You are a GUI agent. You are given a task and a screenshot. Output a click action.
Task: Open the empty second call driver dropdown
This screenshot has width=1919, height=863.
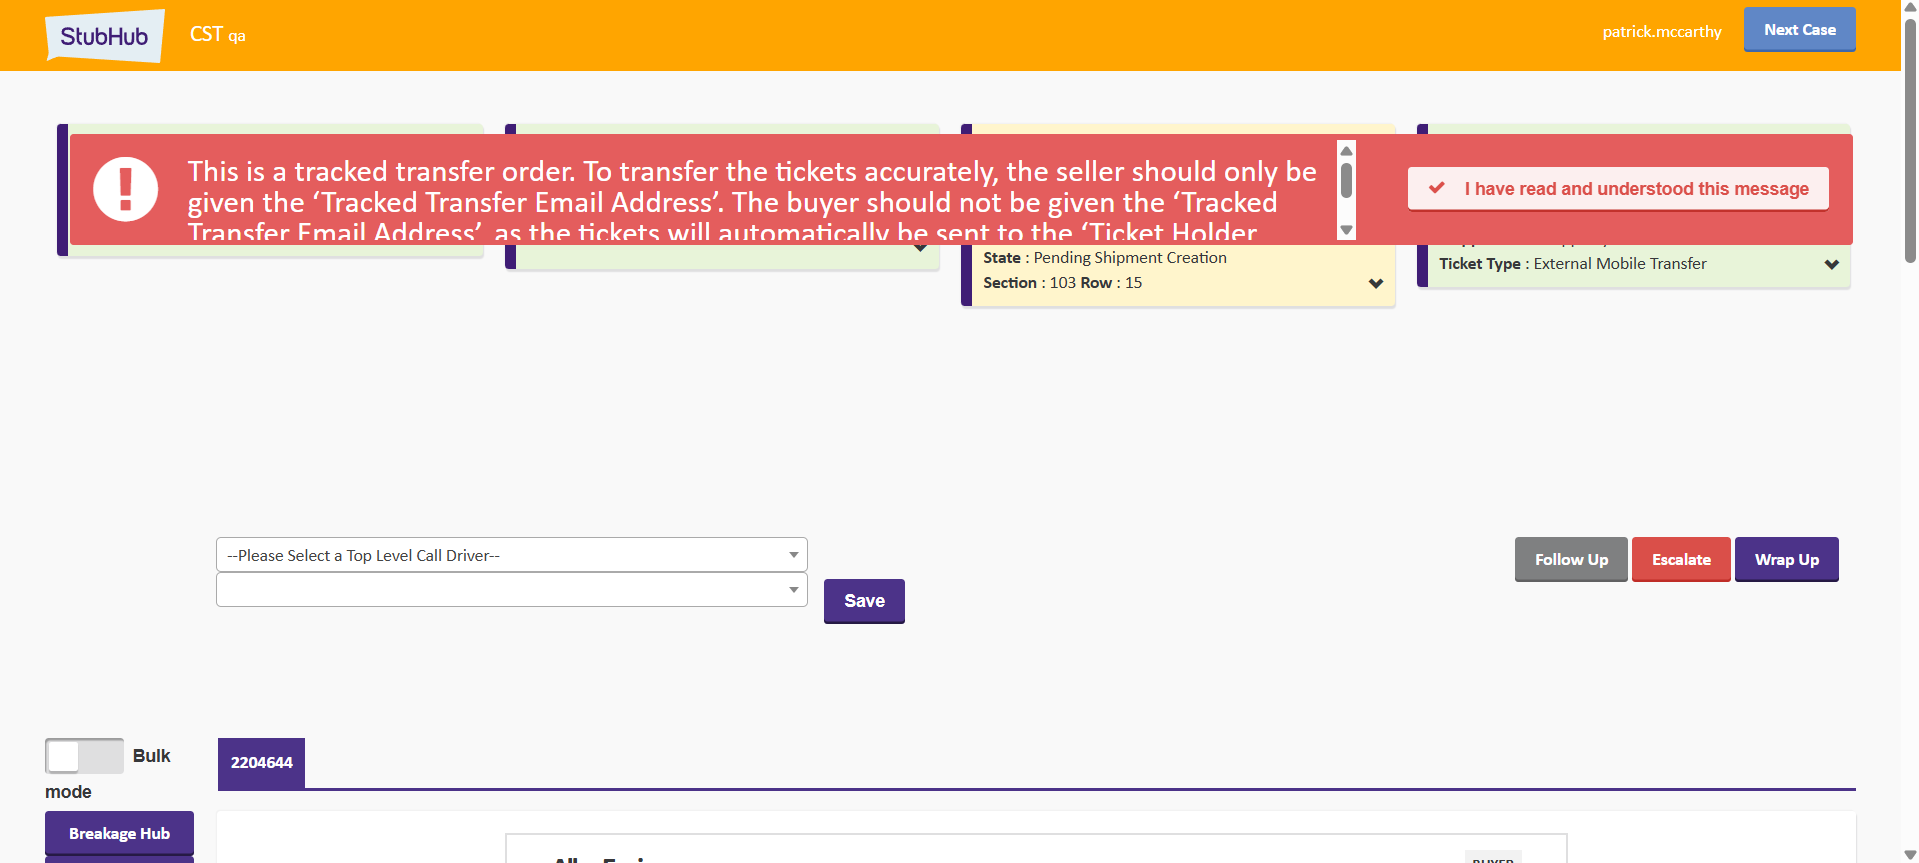click(511, 590)
